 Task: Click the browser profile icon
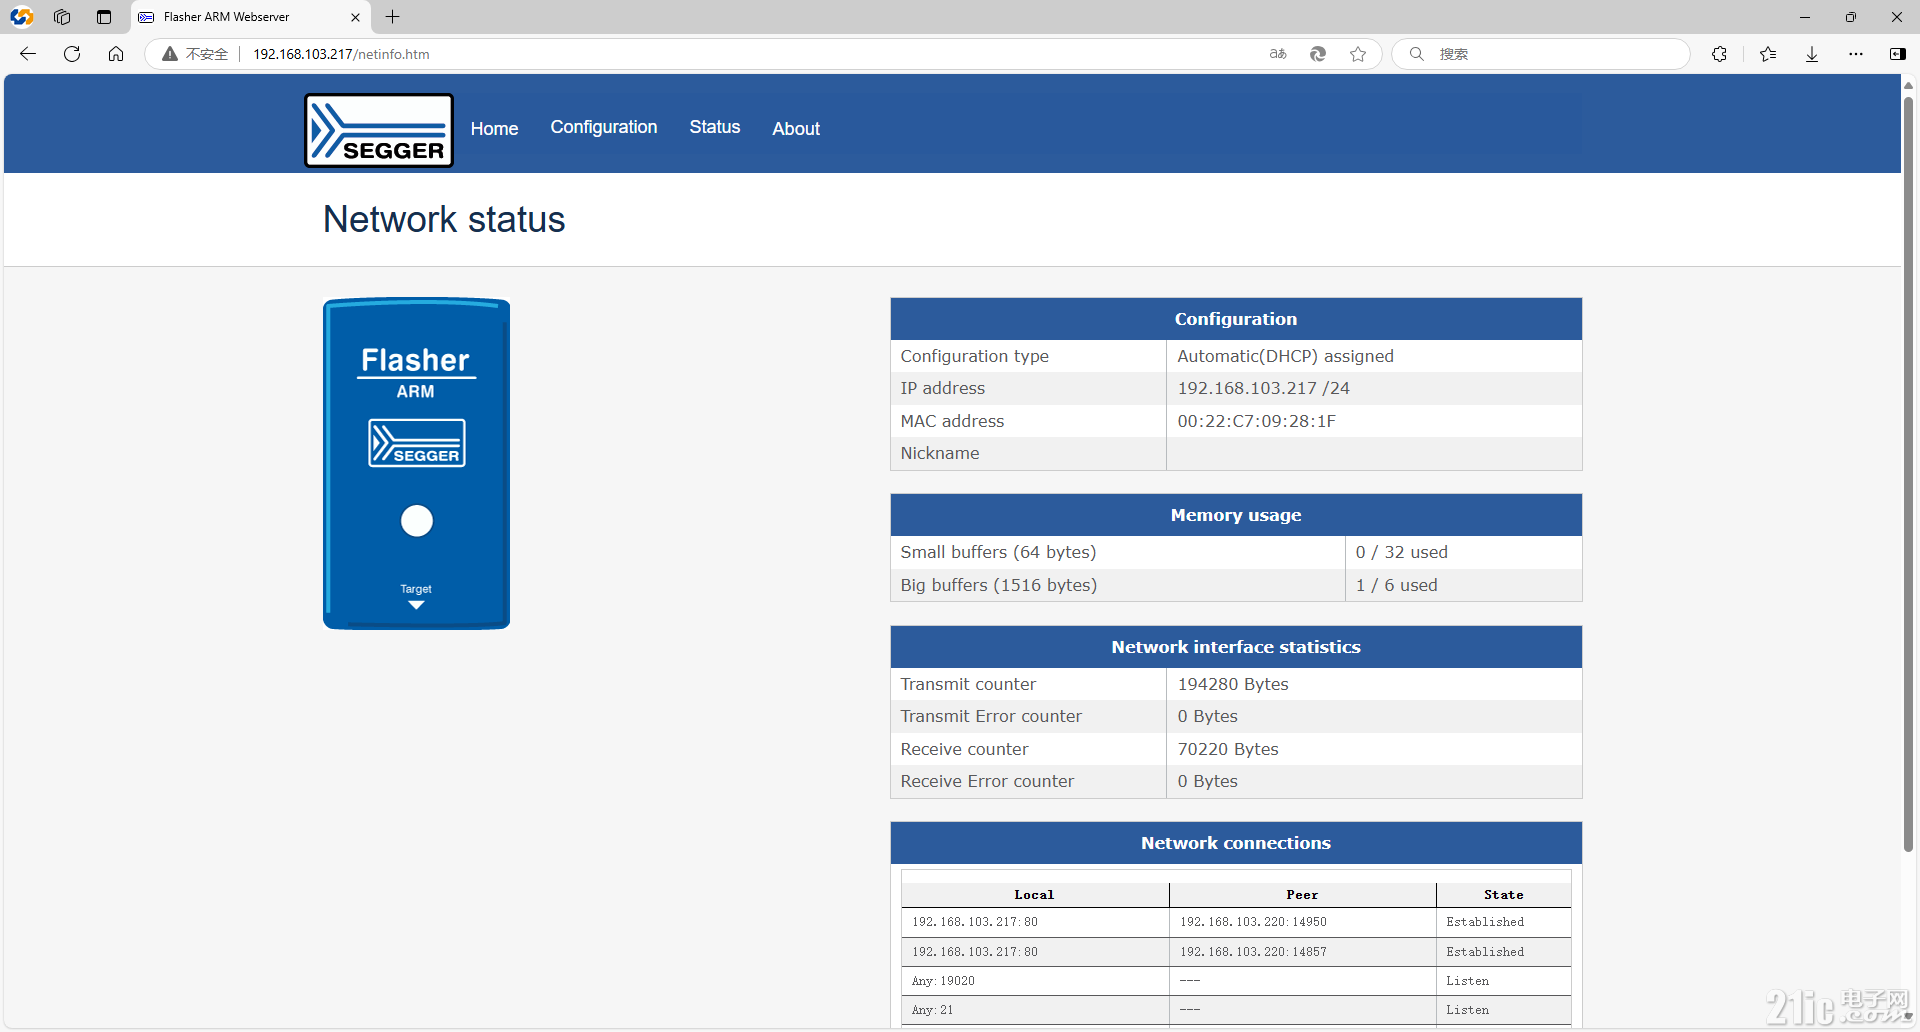(21, 17)
